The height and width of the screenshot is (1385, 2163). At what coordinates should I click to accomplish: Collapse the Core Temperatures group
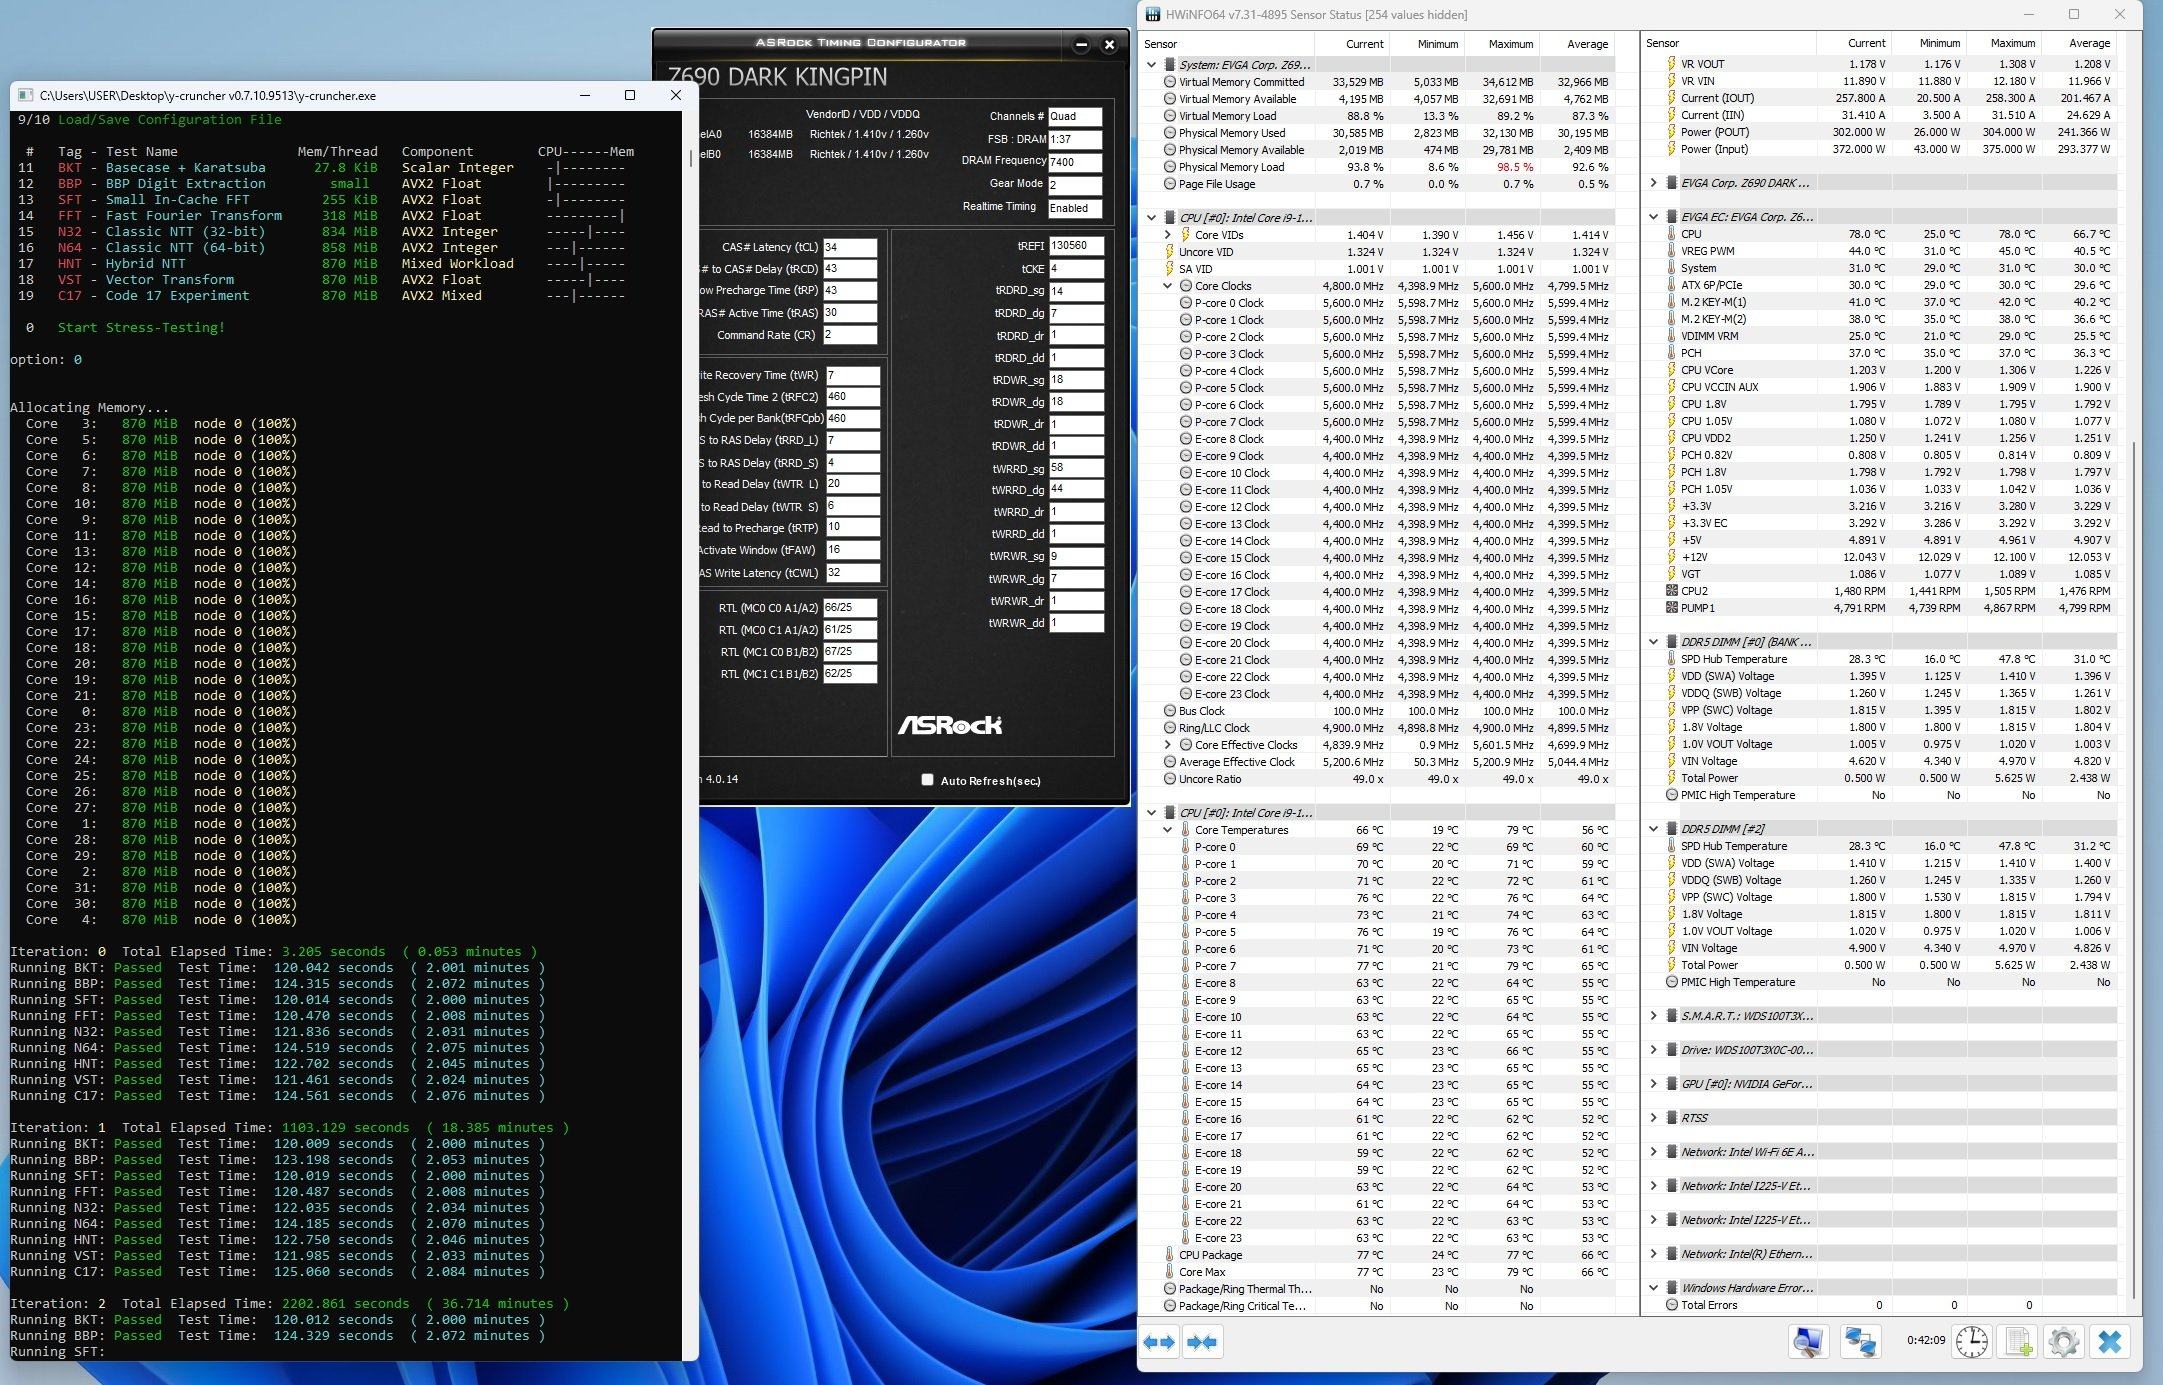tap(1168, 830)
